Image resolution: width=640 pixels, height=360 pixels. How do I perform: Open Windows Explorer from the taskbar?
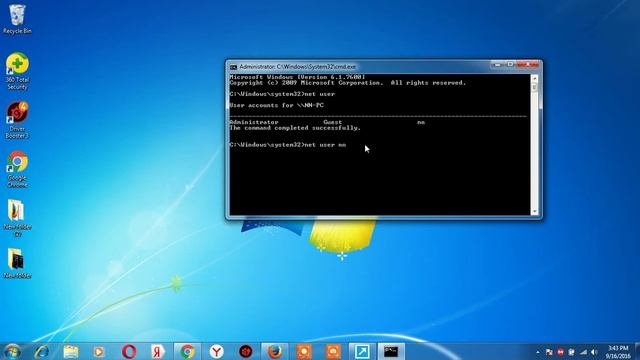tap(71, 351)
